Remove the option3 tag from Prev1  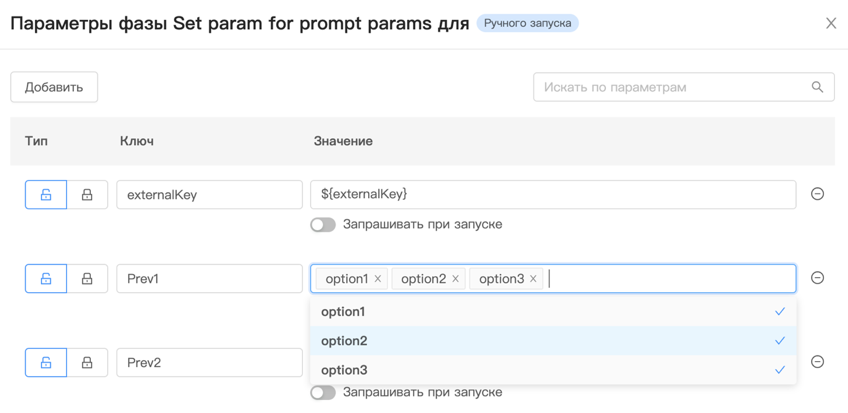[x=533, y=279]
